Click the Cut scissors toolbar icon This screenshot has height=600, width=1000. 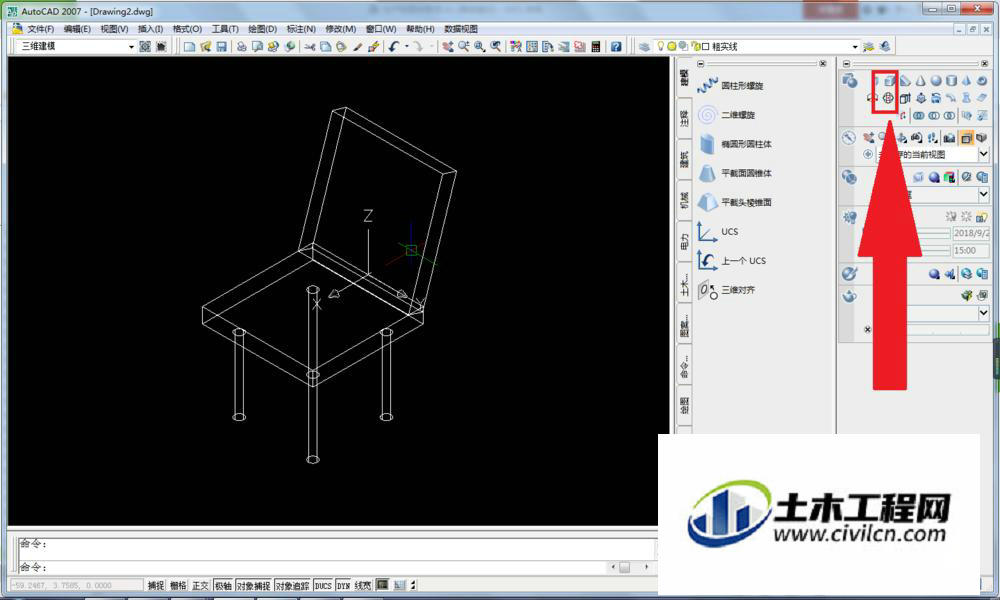coord(310,47)
